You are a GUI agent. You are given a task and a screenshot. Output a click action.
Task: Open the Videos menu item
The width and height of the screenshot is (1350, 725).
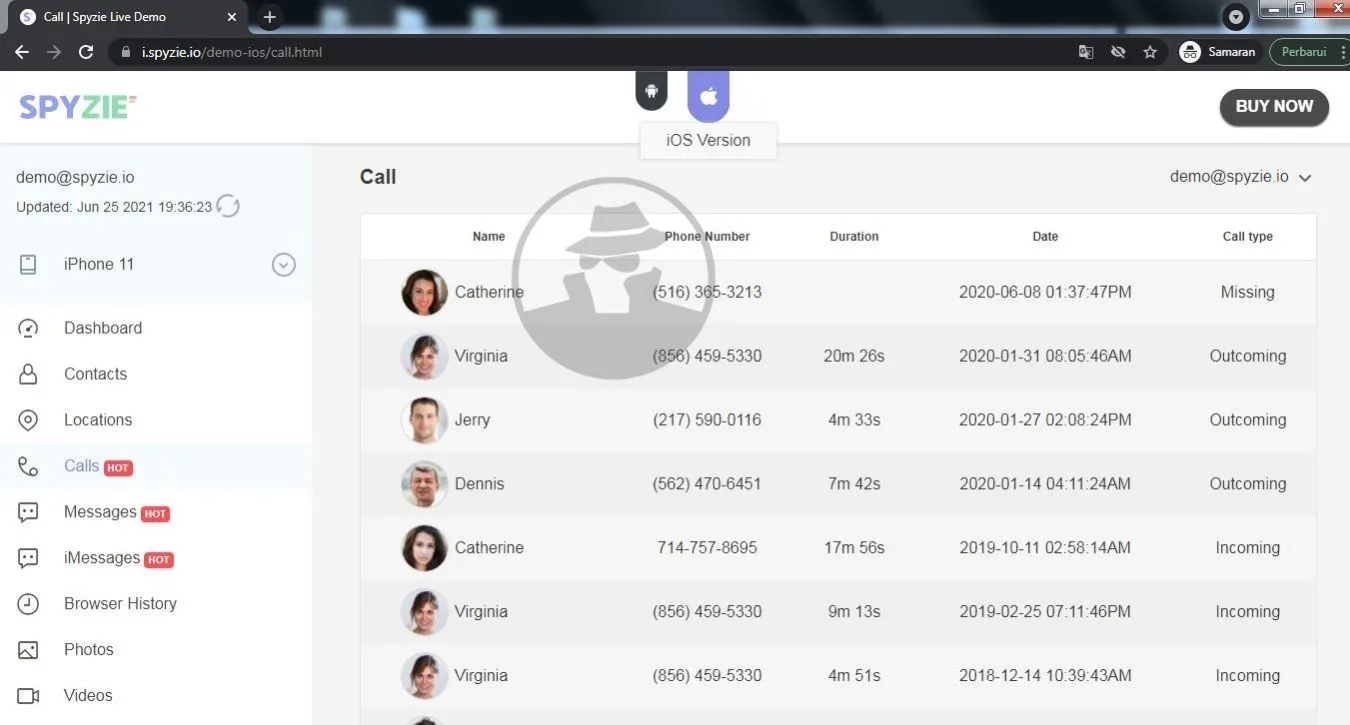click(x=88, y=696)
